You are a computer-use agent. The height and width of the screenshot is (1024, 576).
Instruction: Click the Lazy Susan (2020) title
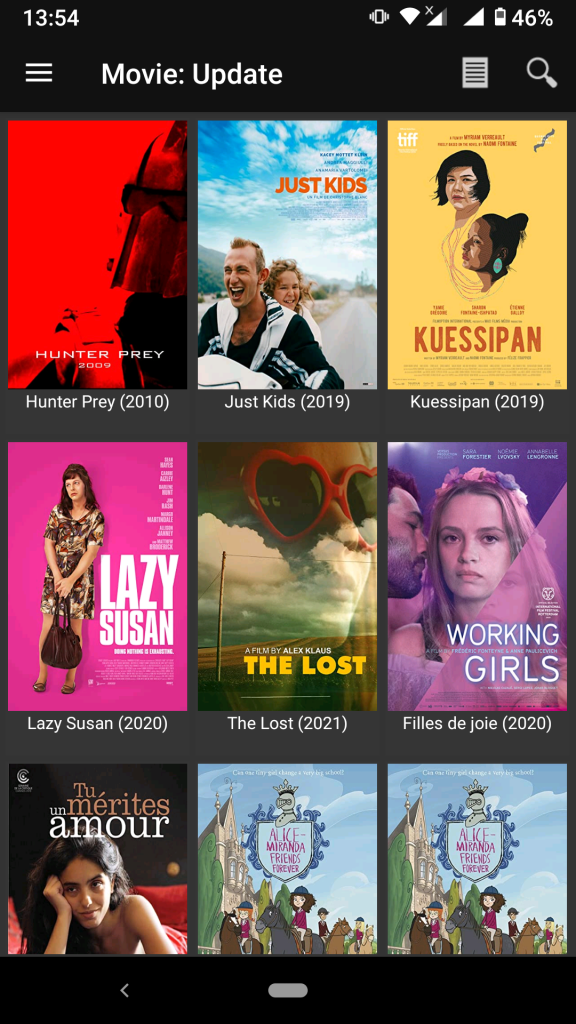point(97,724)
